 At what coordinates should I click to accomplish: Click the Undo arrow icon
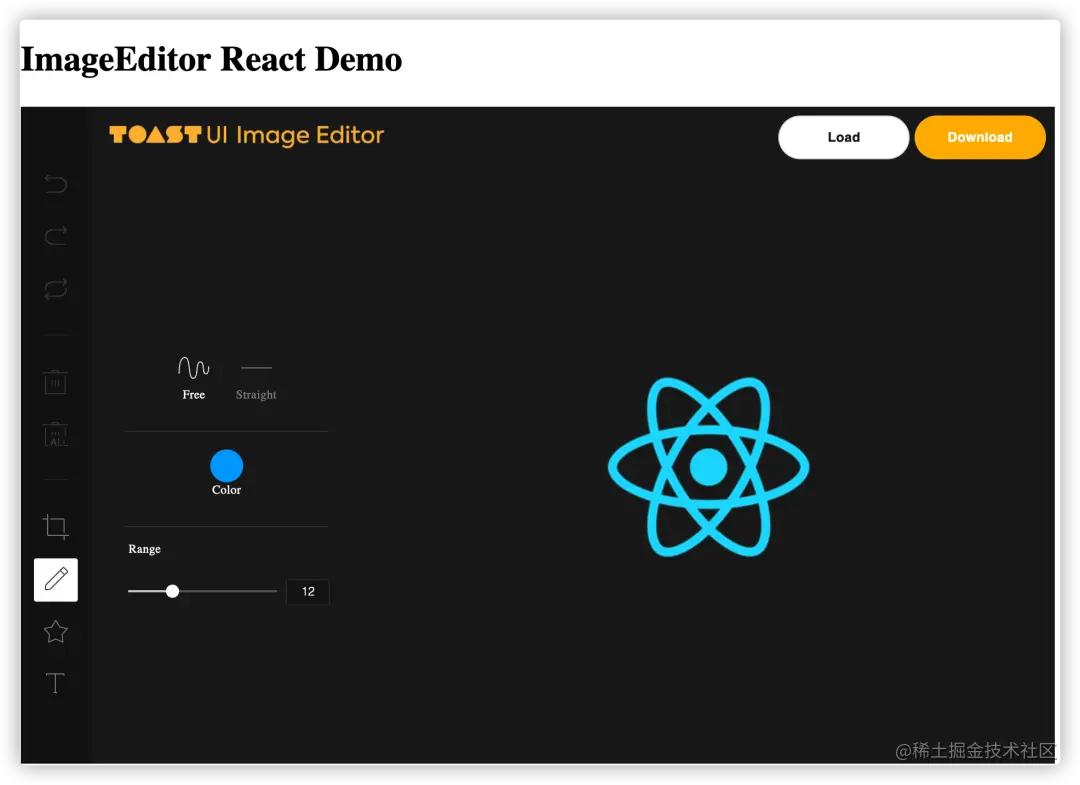click(x=56, y=184)
